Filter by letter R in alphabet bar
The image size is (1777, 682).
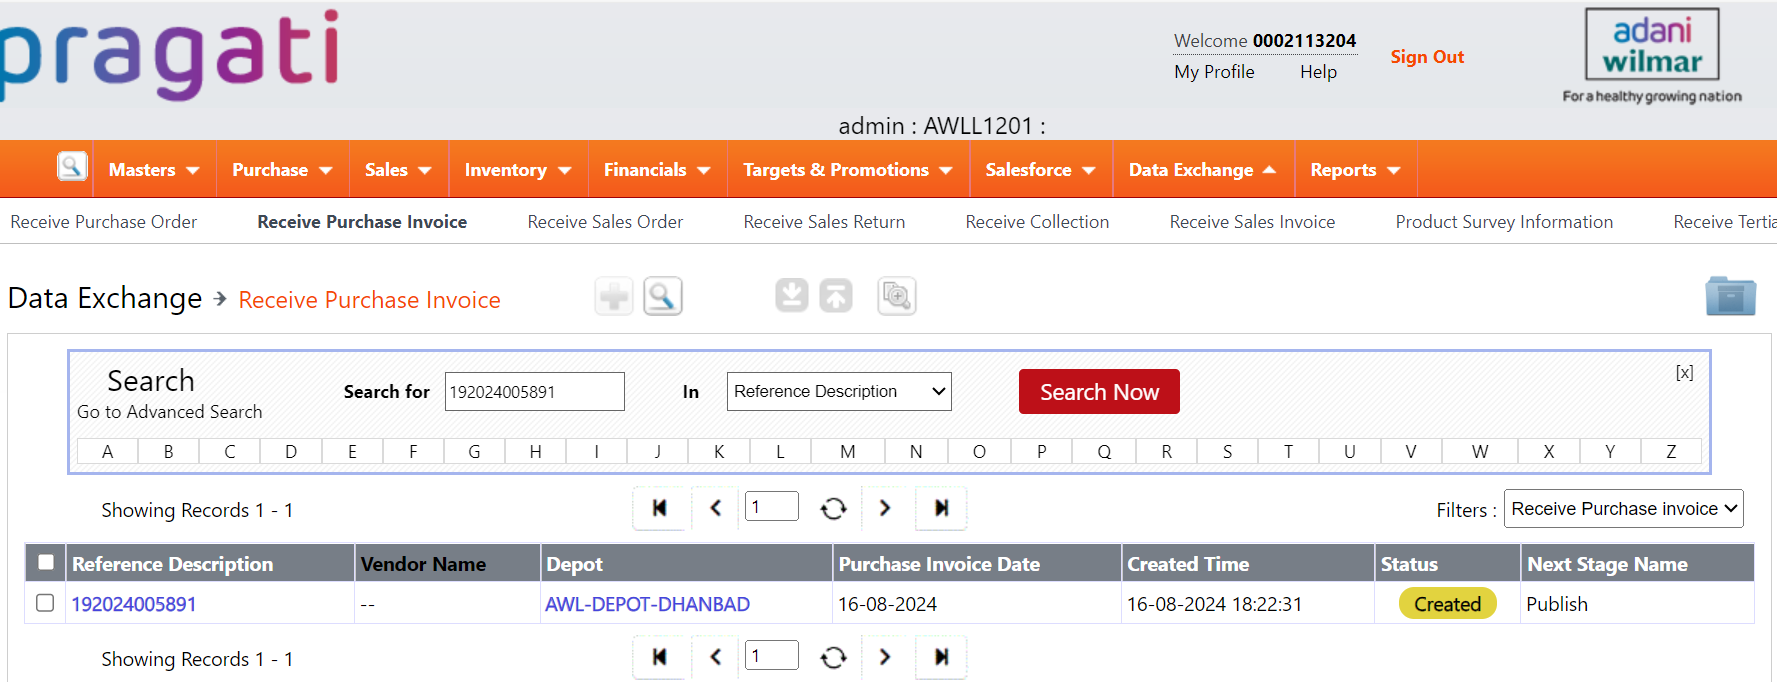1166,452
